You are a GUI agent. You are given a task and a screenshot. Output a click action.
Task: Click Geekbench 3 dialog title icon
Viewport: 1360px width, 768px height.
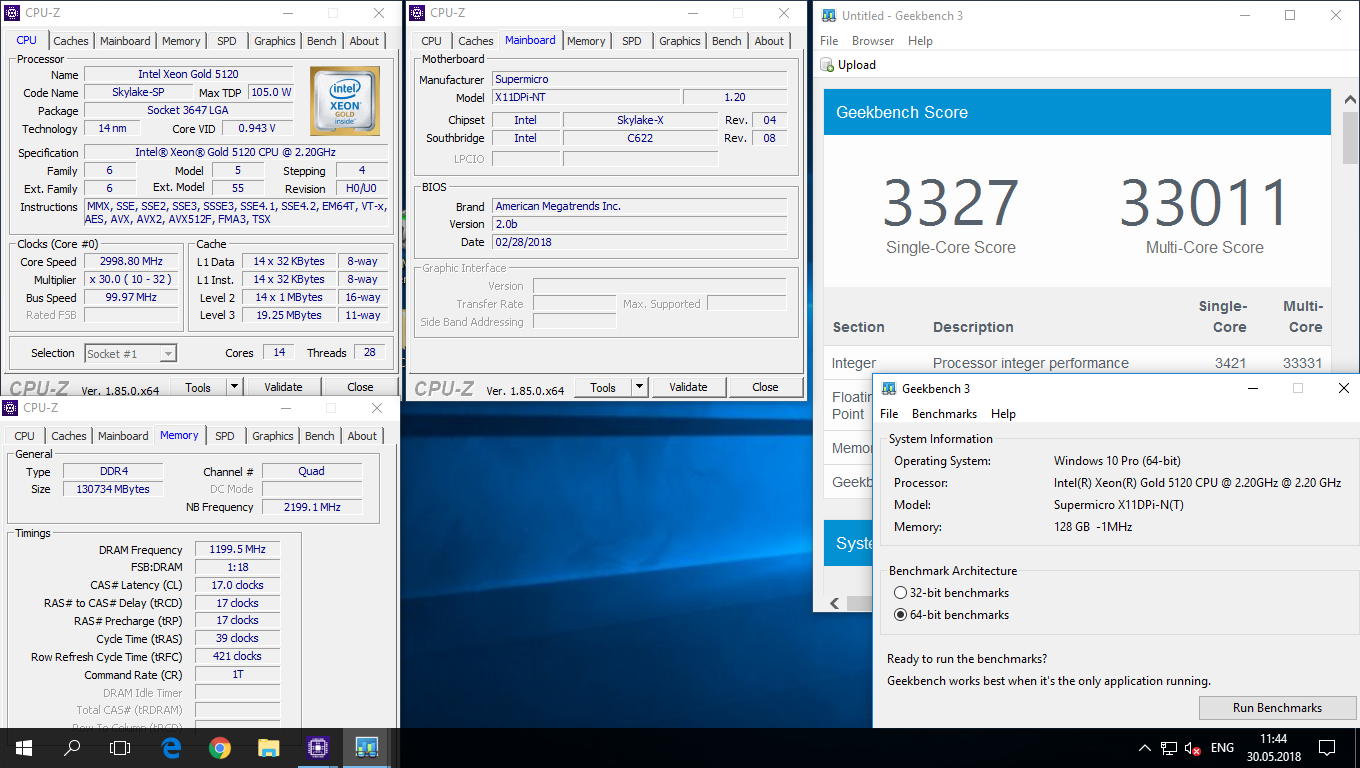pos(889,389)
